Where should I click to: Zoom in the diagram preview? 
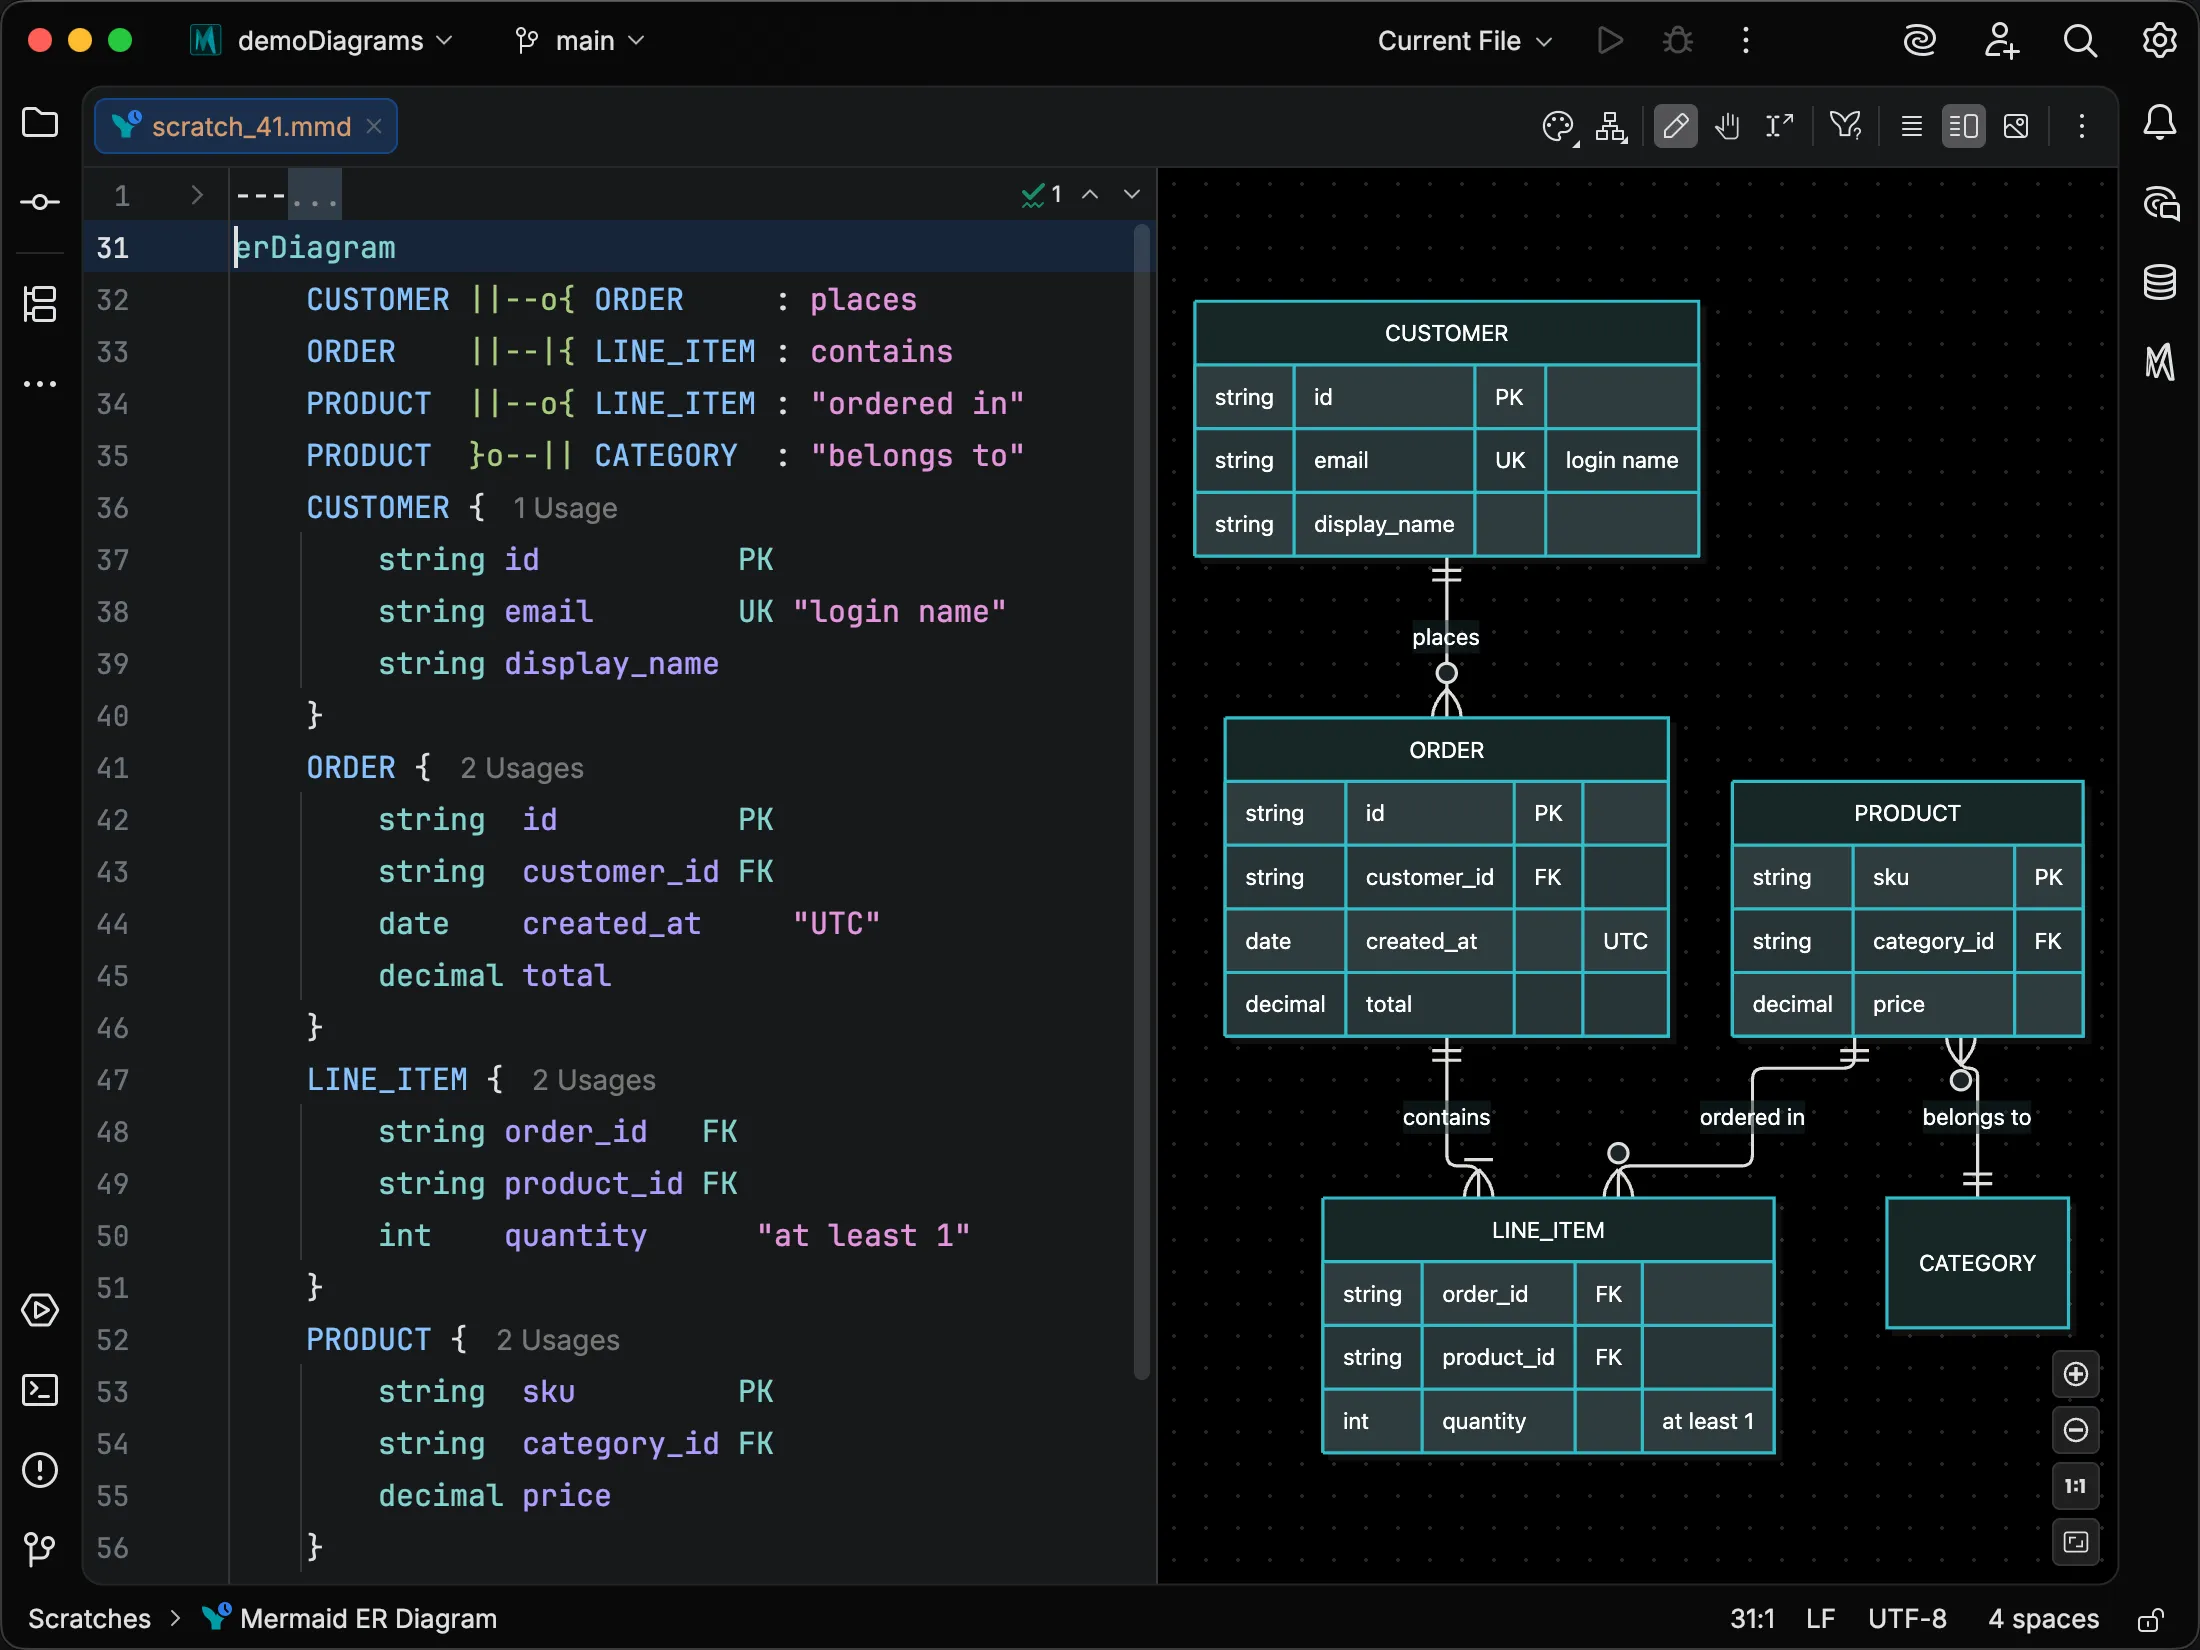pos(2076,1375)
